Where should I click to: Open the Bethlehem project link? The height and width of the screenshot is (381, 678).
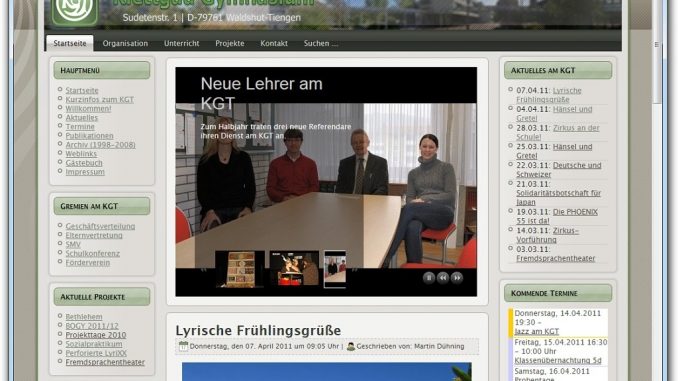[84, 317]
